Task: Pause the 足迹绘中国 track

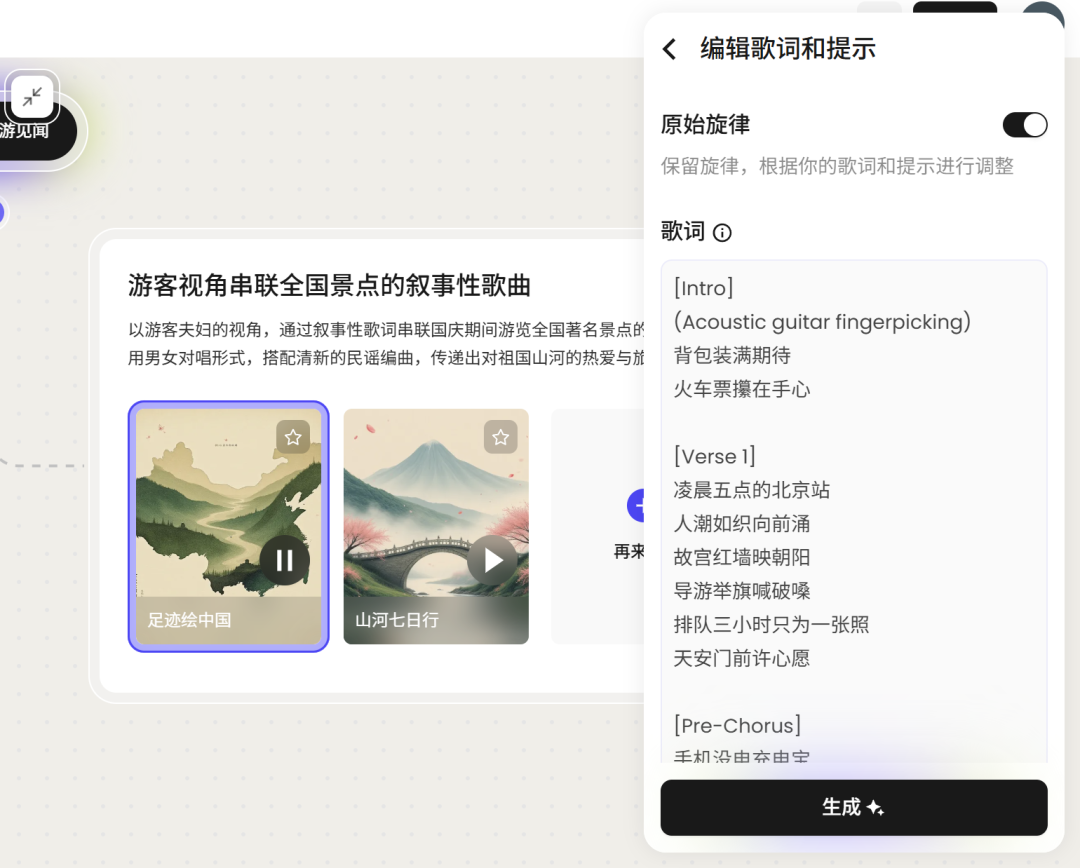Action: coord(284,561)
